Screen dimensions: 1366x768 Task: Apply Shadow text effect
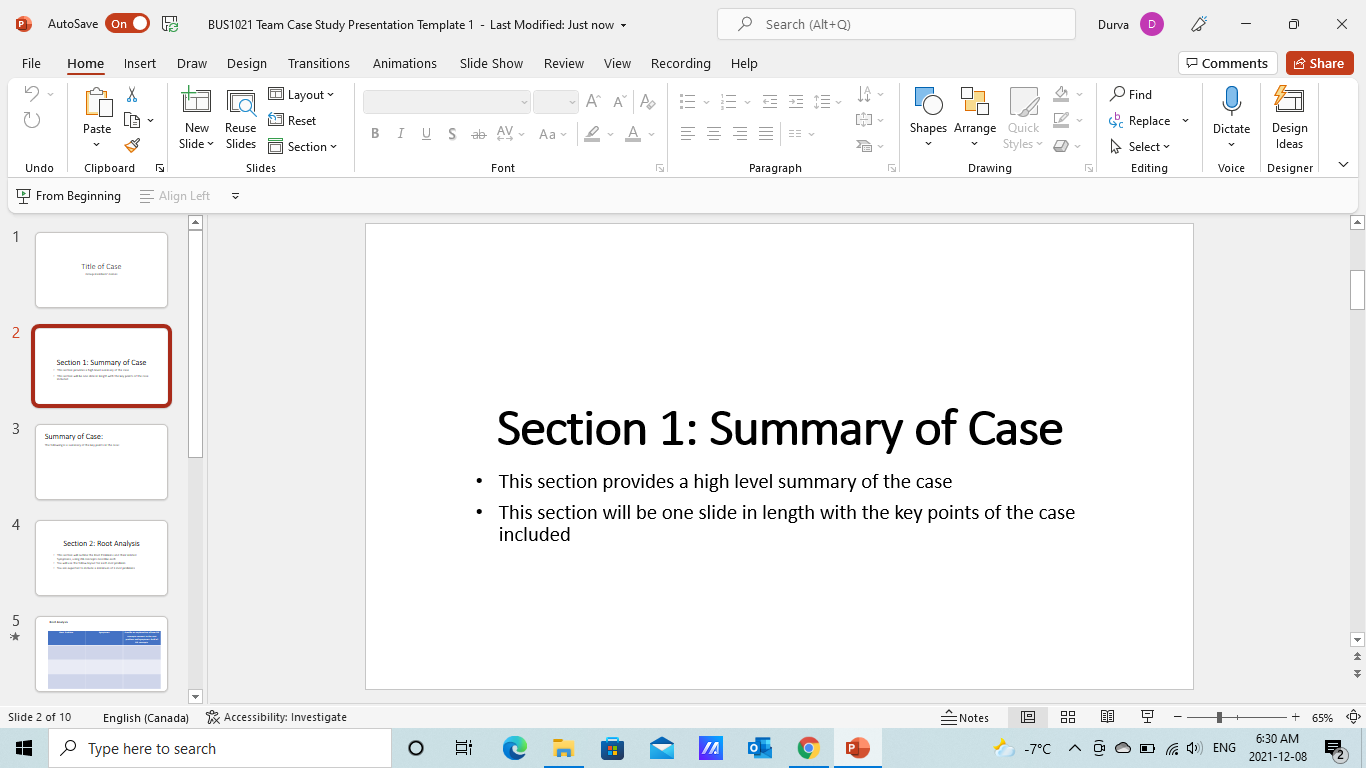tap(453, 134)
